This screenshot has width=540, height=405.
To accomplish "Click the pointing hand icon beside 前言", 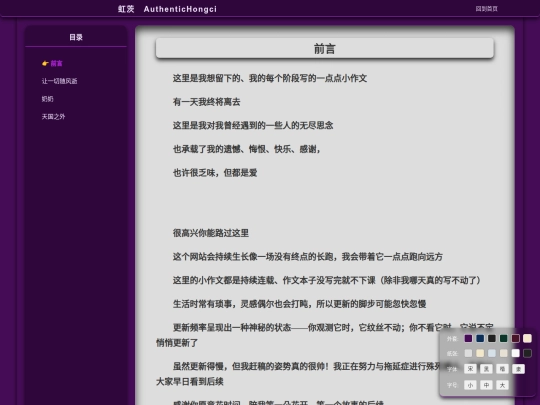I will pyautogui.click(x=45, y=63).
